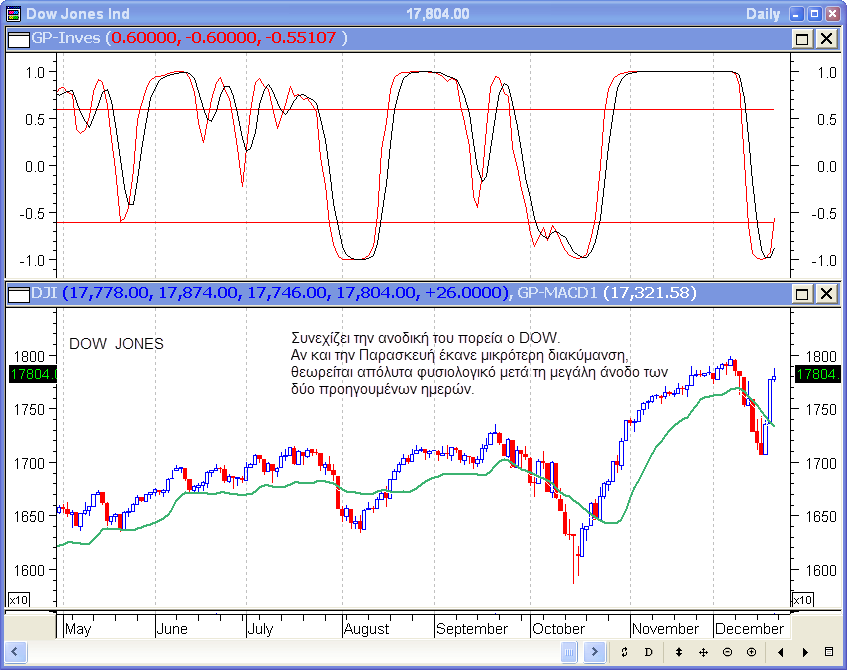Viewport: 847px width, 670px height.
Task: Click the 'D' daily periodicity icon
Action: (x=648, y=652)
